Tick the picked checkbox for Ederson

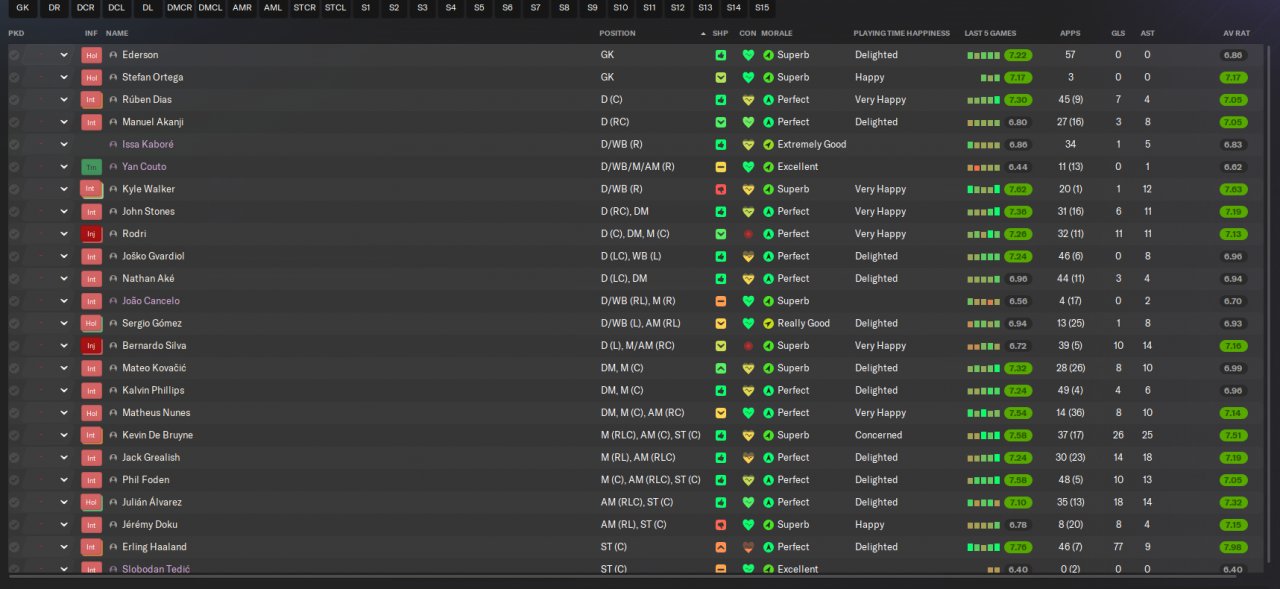(x=14, y=55)
